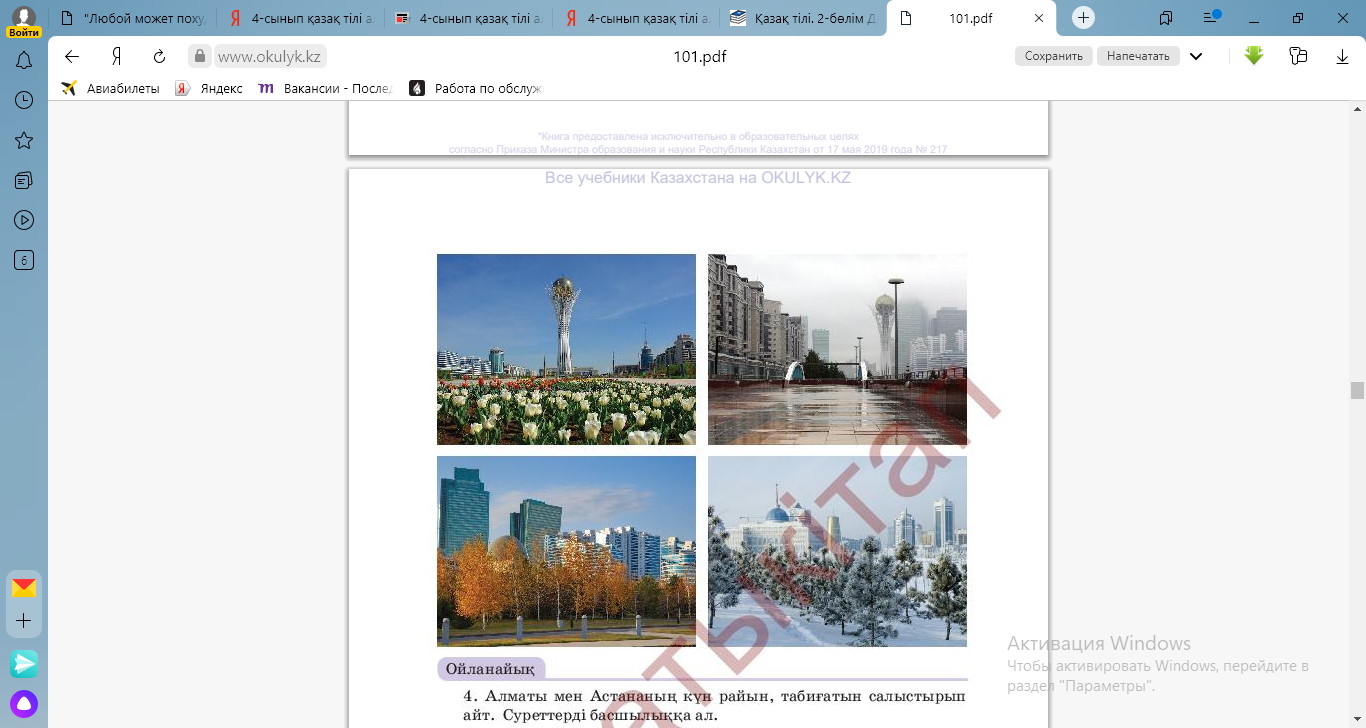Screen dimensions: 1366x728
Task: Open browsing history clock icon
Action: point(24,100)
